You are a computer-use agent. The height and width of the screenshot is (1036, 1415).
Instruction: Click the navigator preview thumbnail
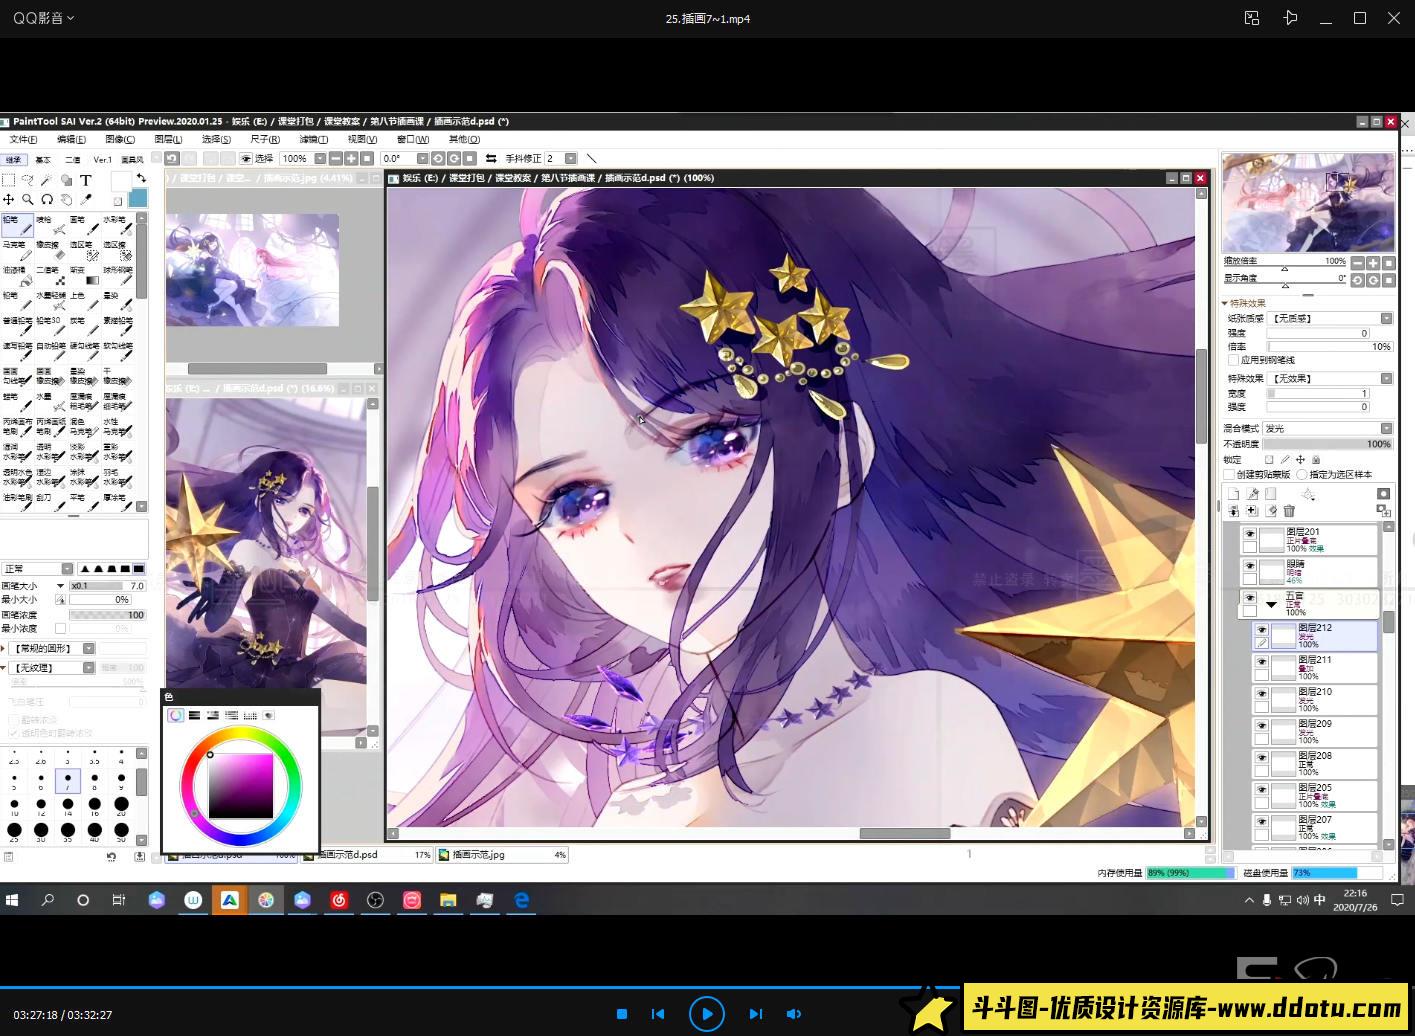pyautogui.click(x=1308, y=203)
